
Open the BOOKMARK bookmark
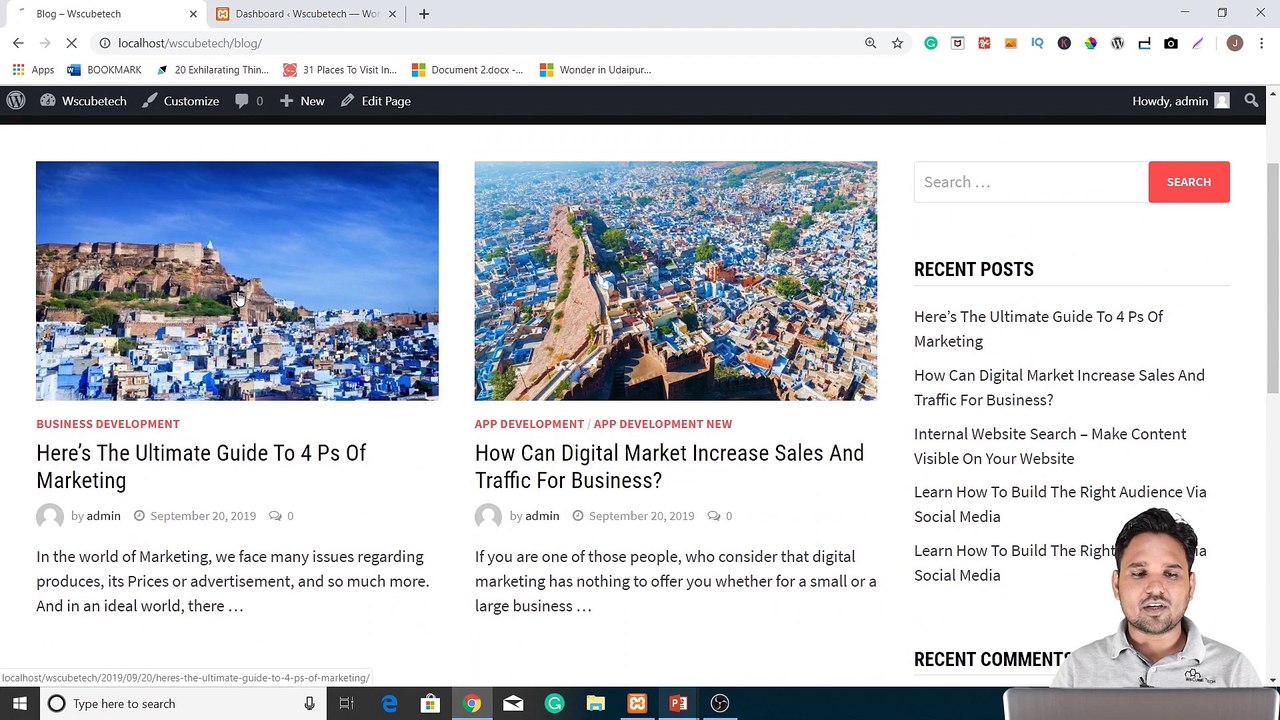104,70
